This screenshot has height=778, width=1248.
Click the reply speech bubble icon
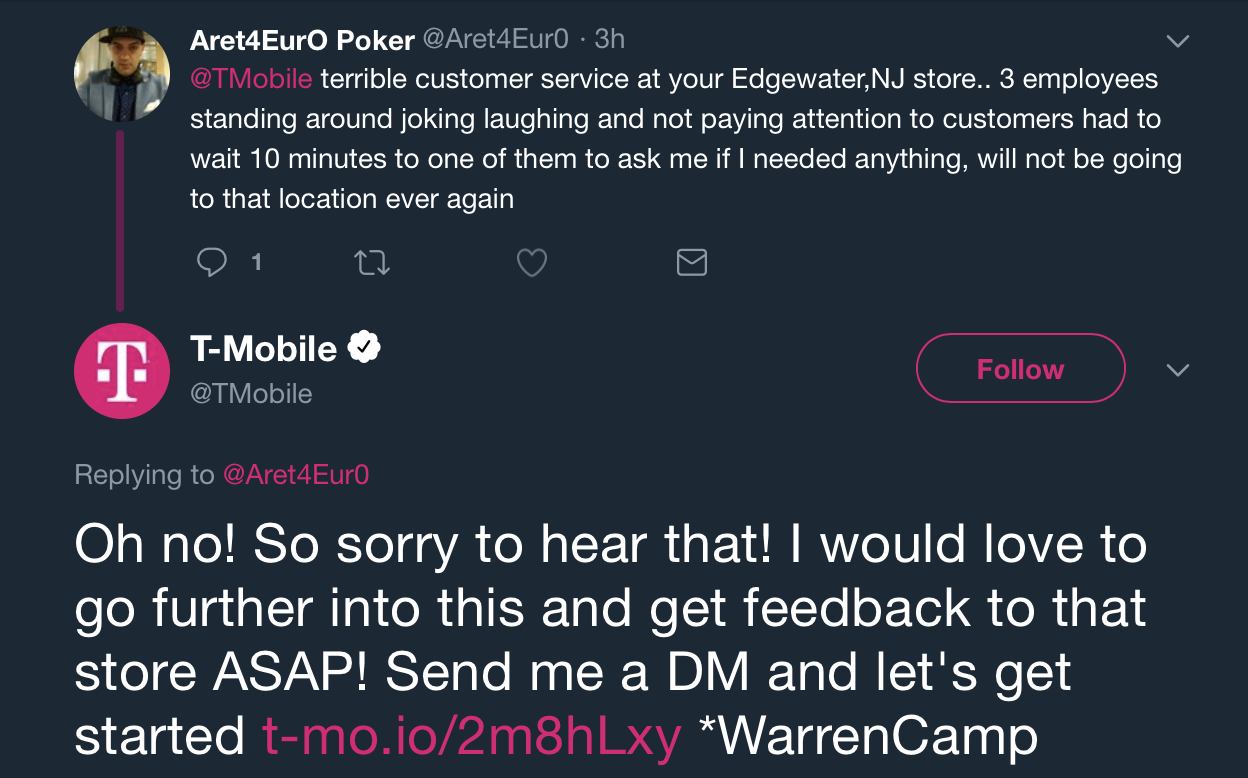[x=211, y=262]
